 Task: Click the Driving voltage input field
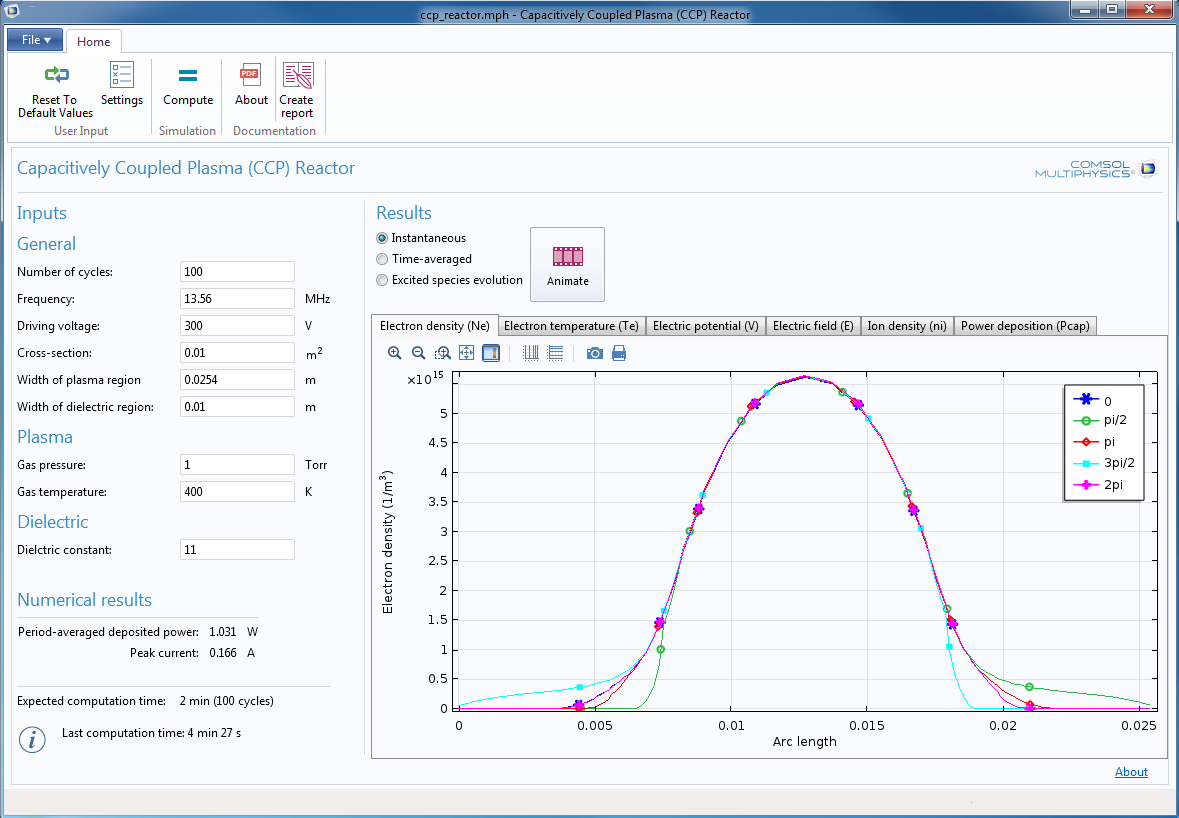tap(237, 326)
